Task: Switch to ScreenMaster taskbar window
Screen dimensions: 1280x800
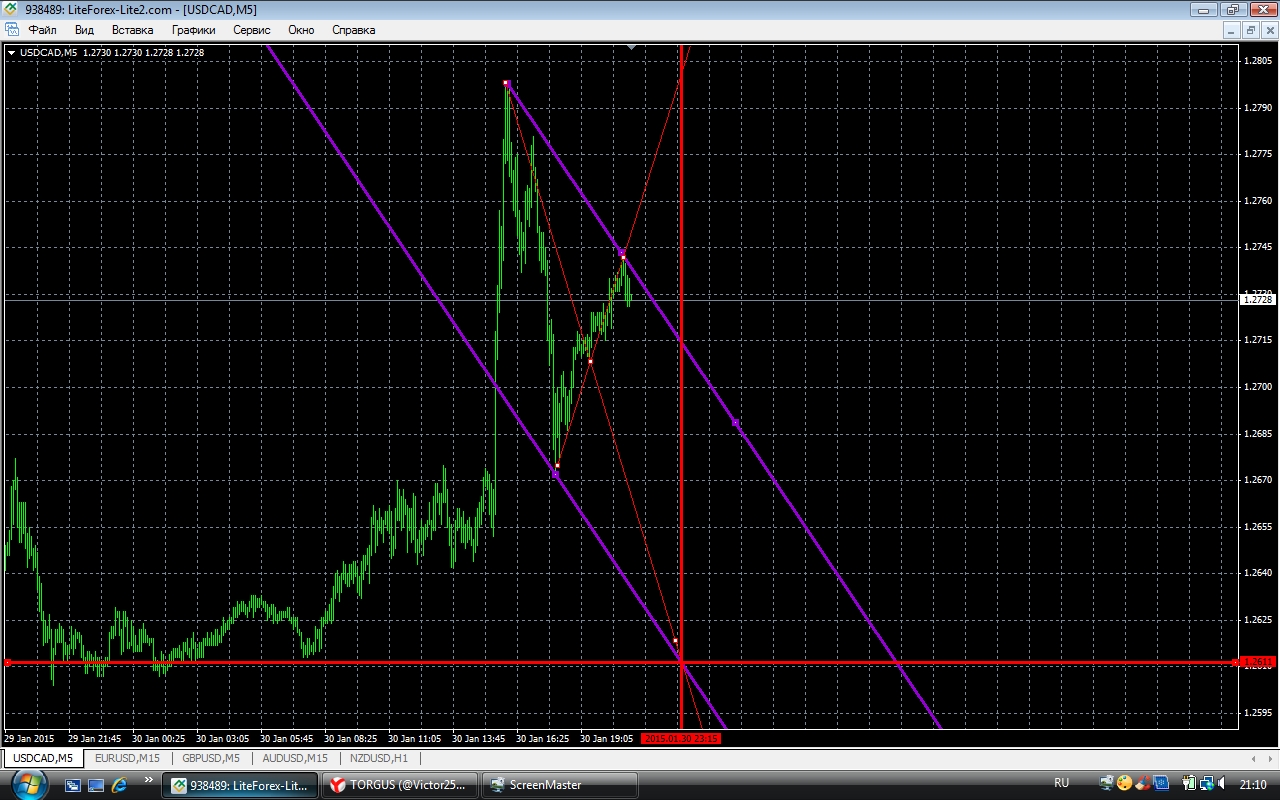Action: (x=560, y=785)
